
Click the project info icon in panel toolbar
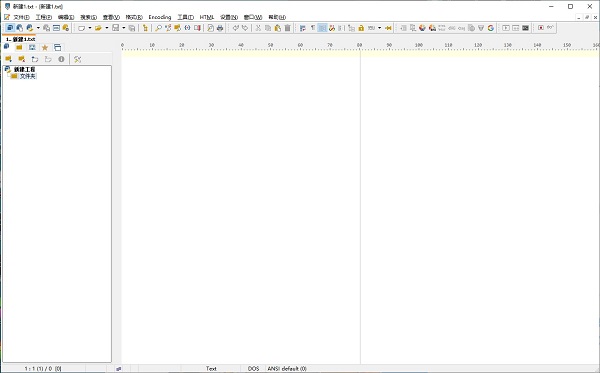[61, 59]
